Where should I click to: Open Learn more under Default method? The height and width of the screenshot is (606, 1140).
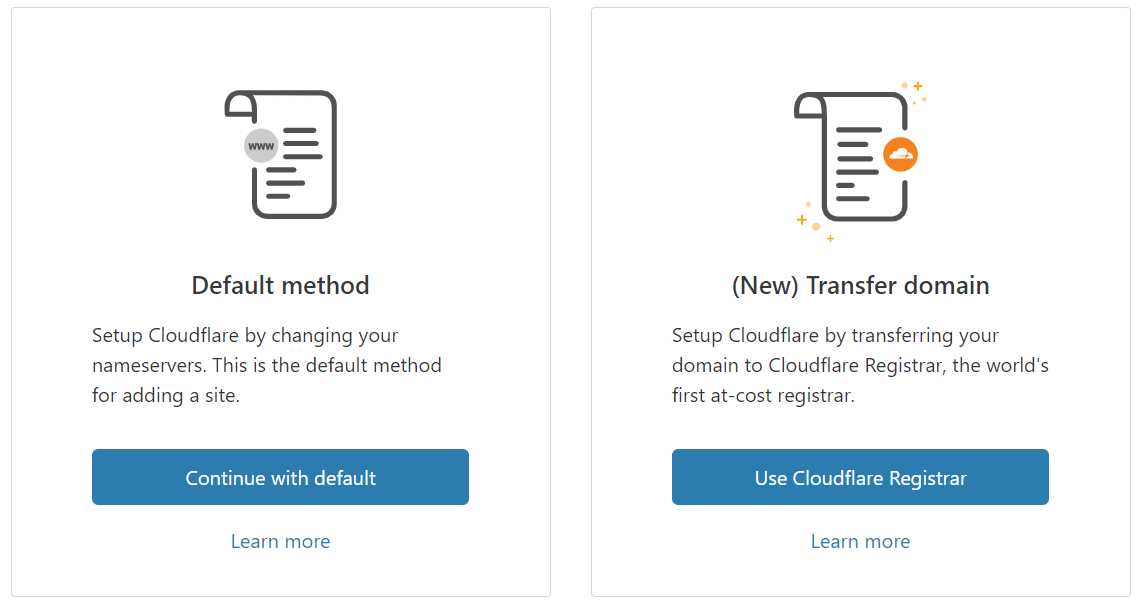tap(280, 541)
